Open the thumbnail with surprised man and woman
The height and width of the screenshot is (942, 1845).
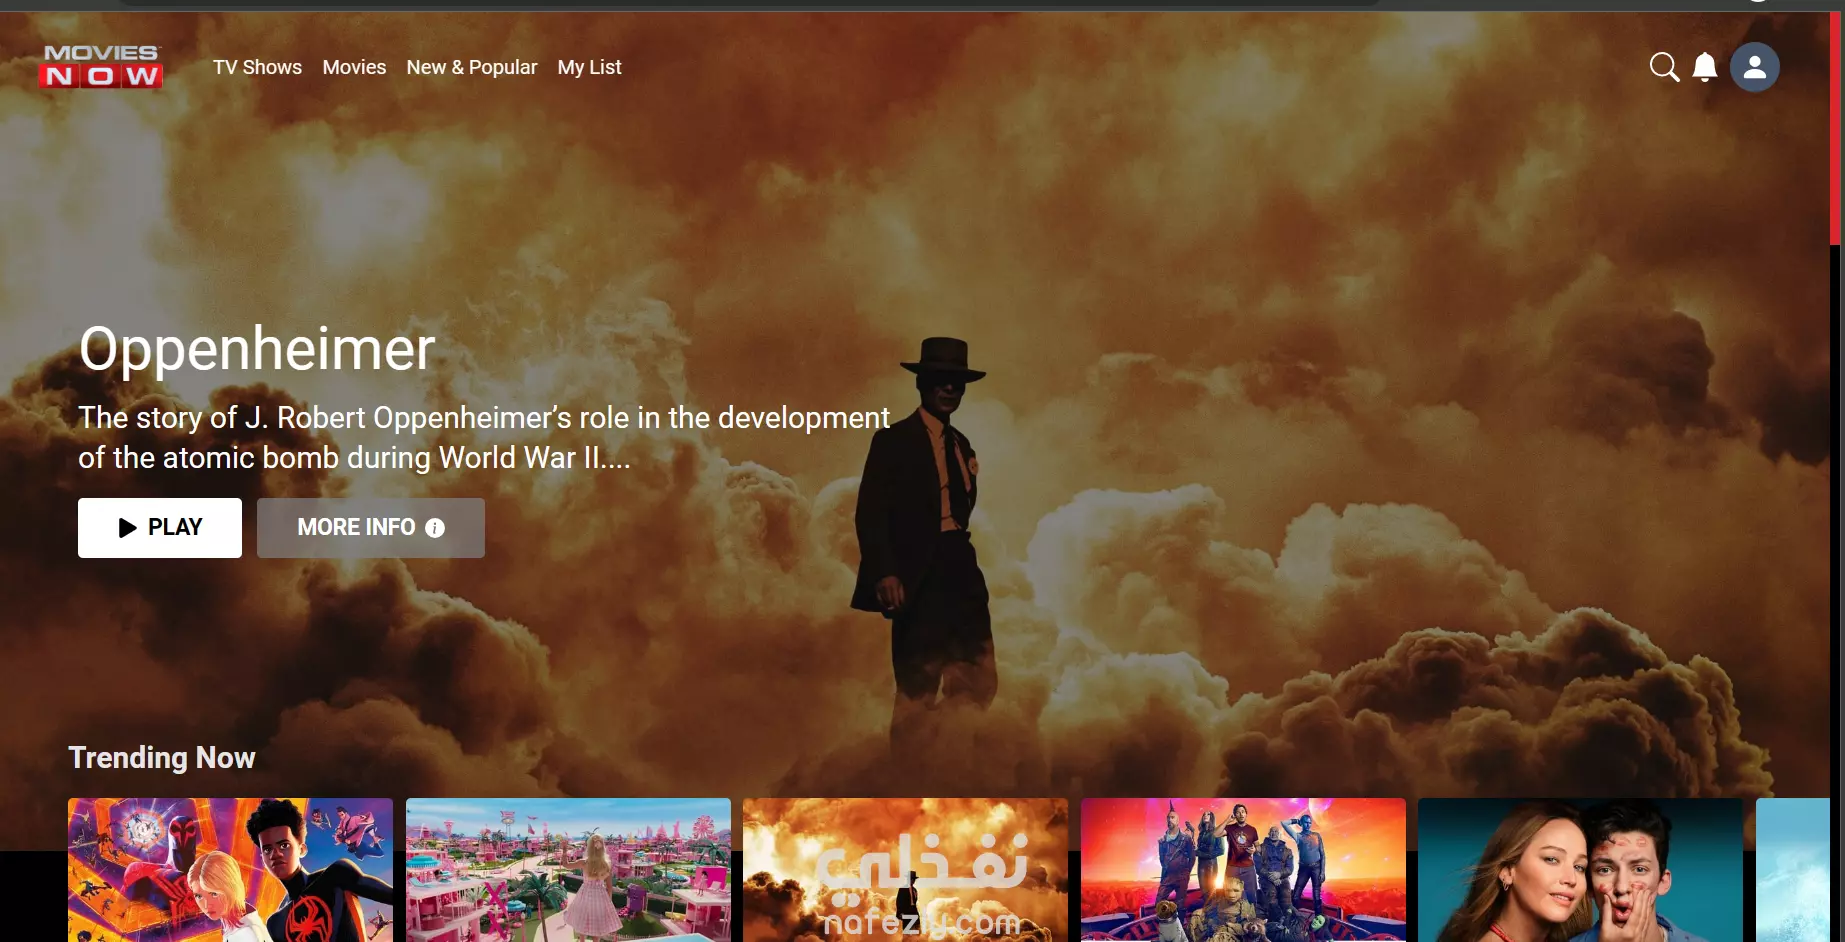point(1580,870)
